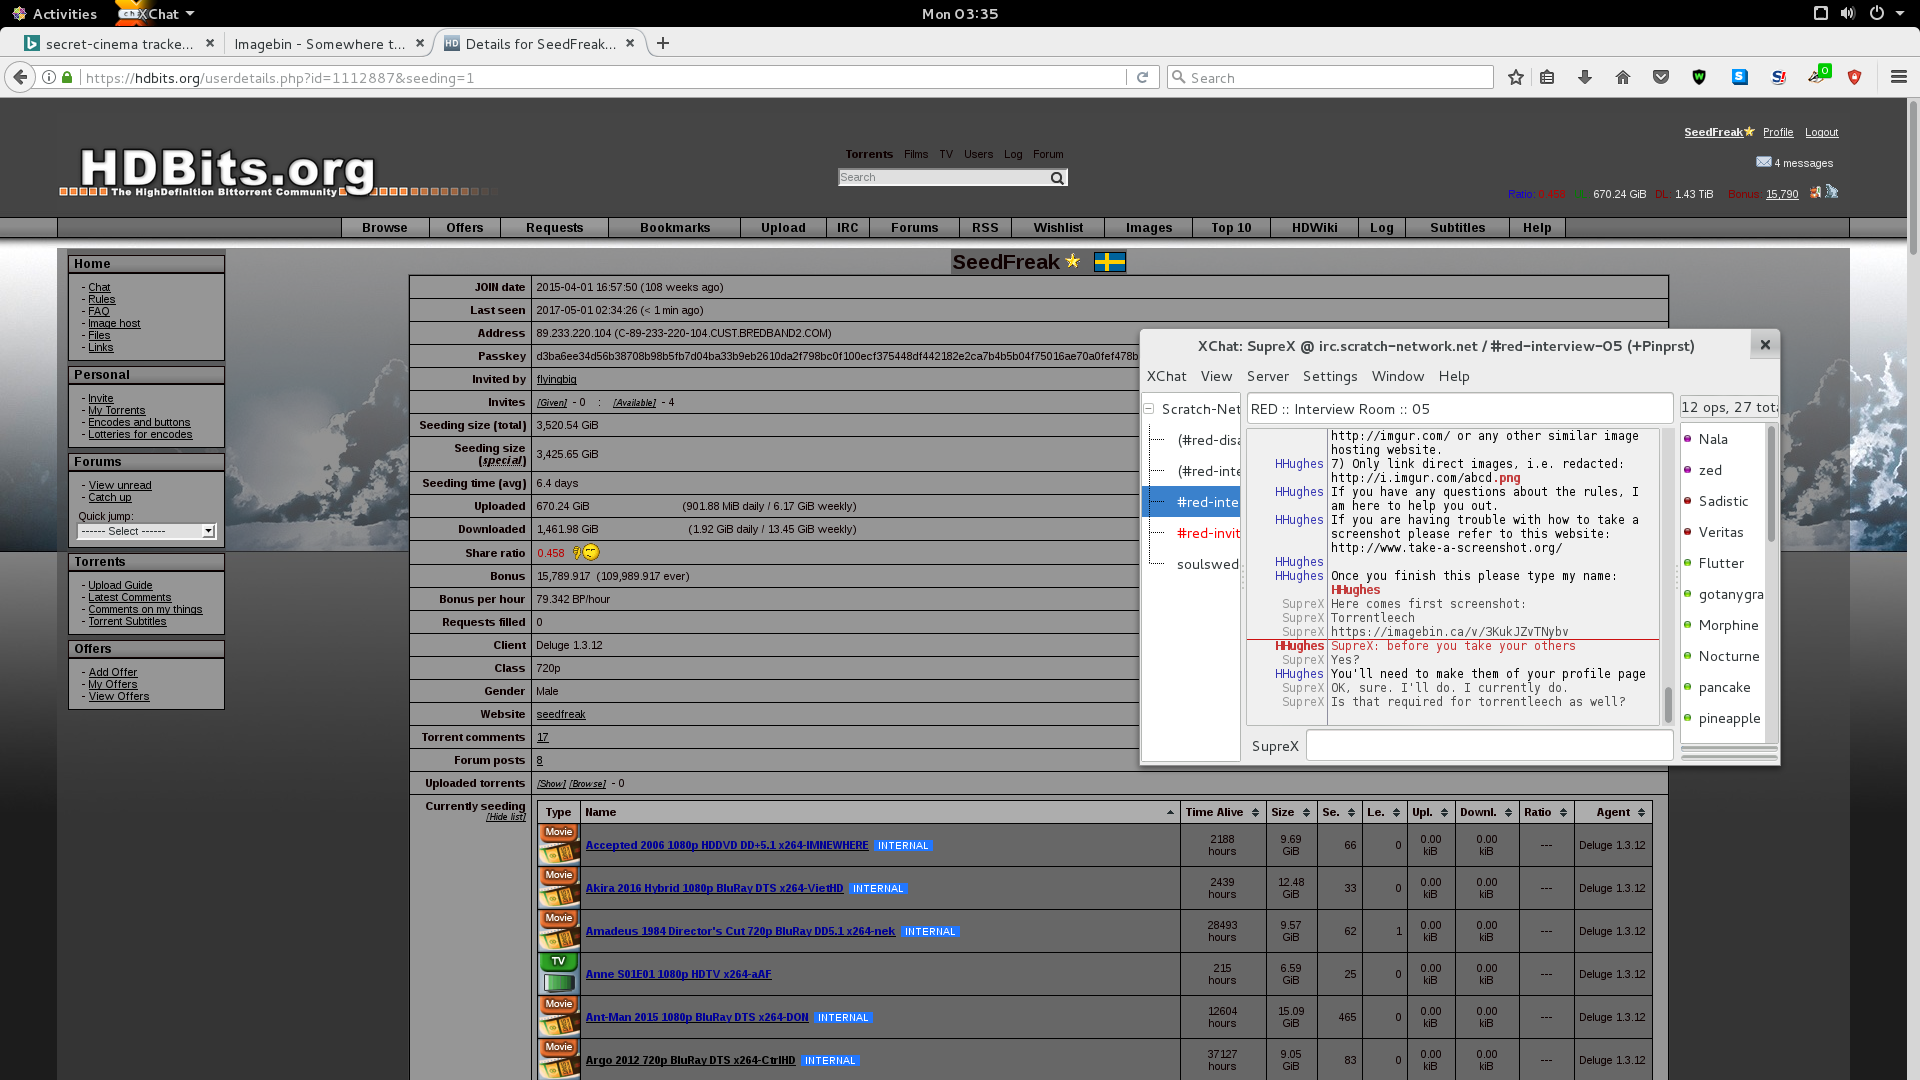Go to the Firefox Home page icon

point(1623,77)
